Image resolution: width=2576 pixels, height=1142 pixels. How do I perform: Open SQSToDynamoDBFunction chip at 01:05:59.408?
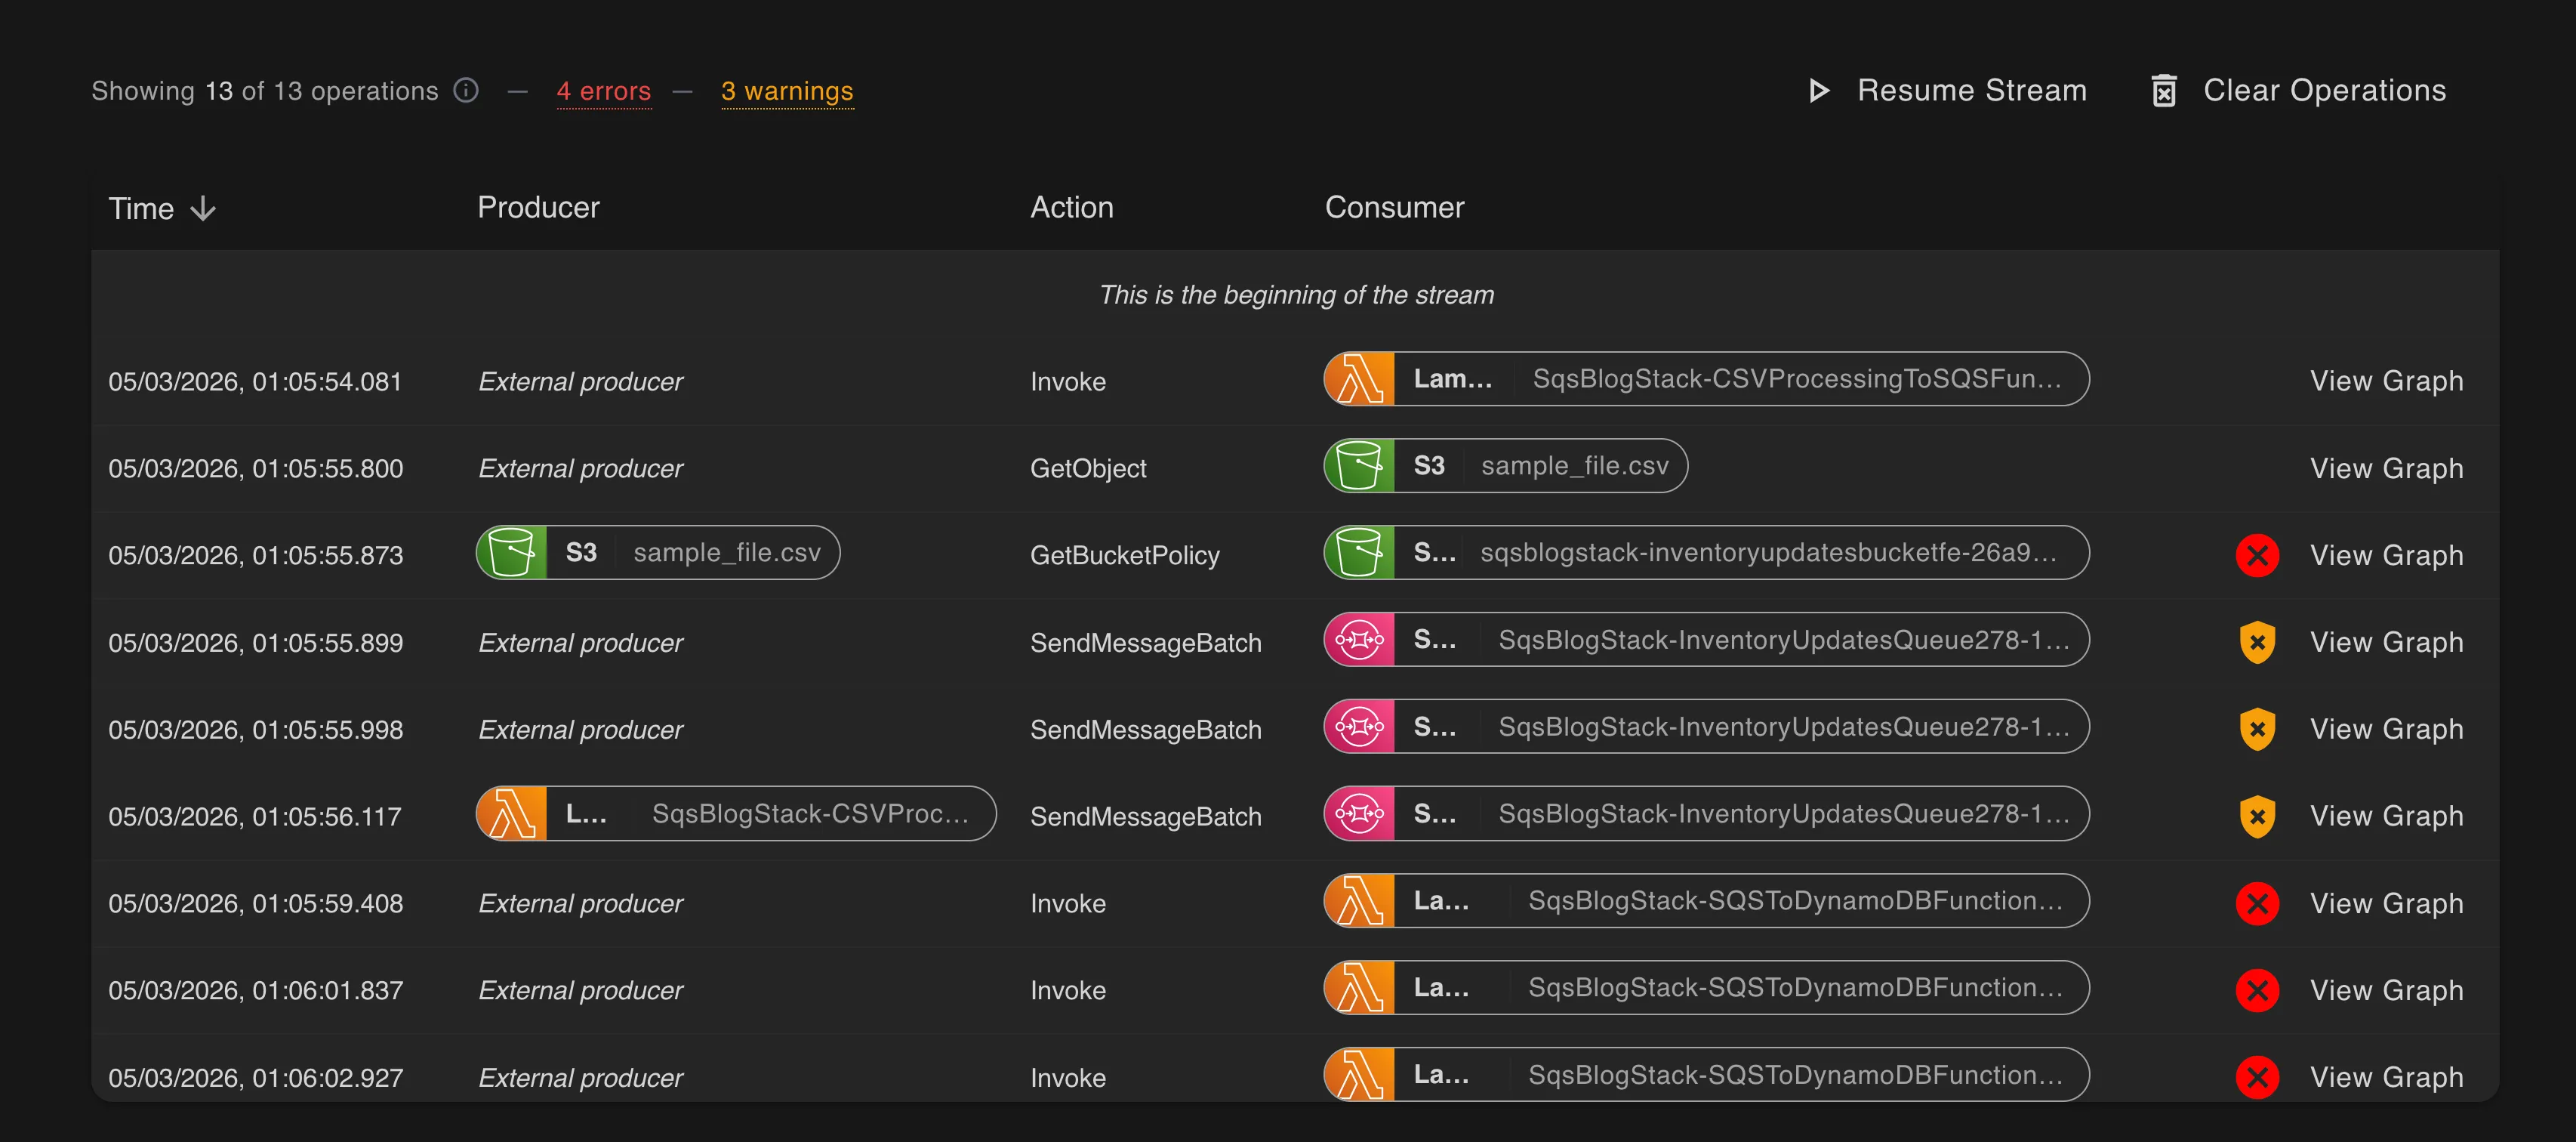point(1706,901)
